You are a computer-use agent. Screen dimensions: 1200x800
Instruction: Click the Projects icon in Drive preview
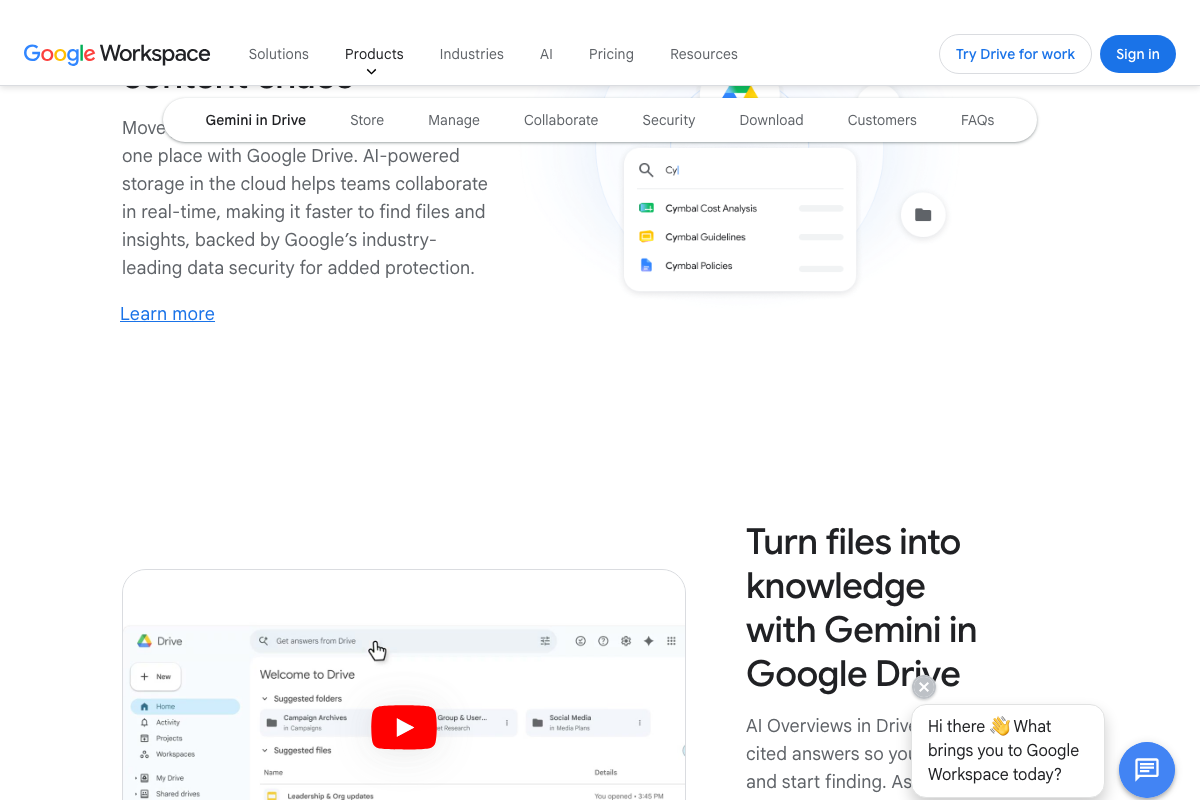(145, 738)
